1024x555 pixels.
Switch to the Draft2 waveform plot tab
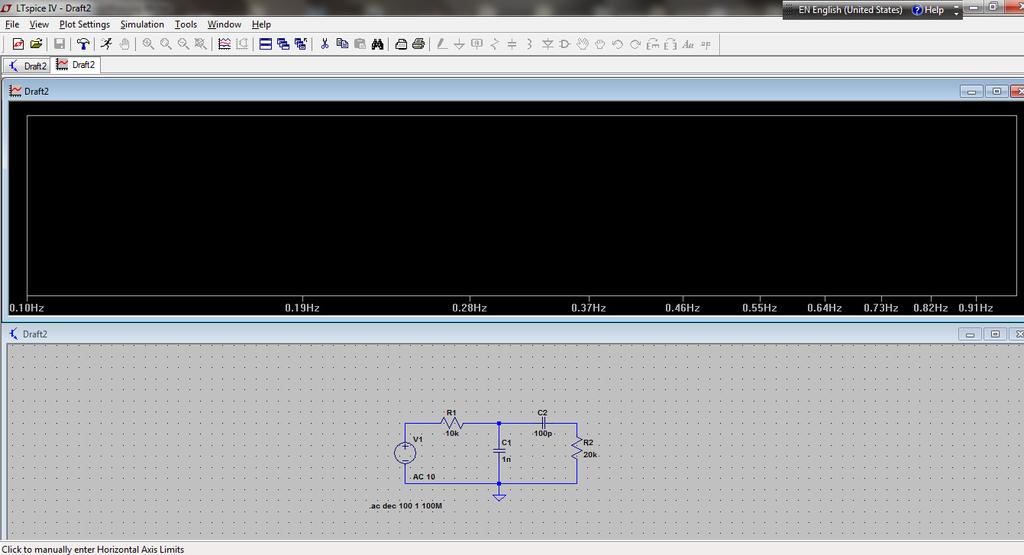click(76, 65)
